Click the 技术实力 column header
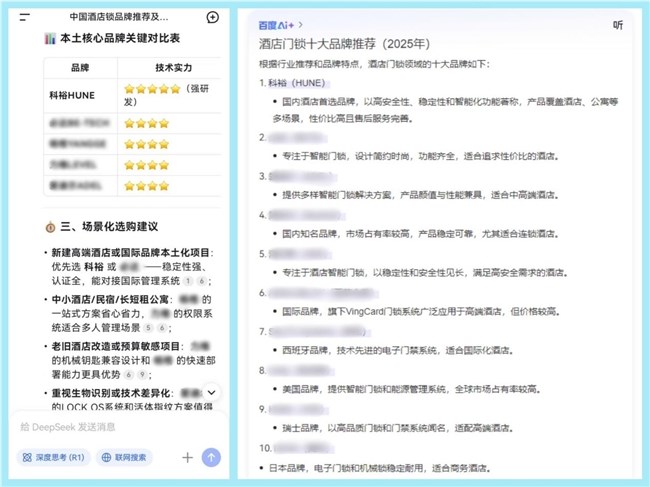The width and height of the screenshot is (650, 487). (173, 68)
